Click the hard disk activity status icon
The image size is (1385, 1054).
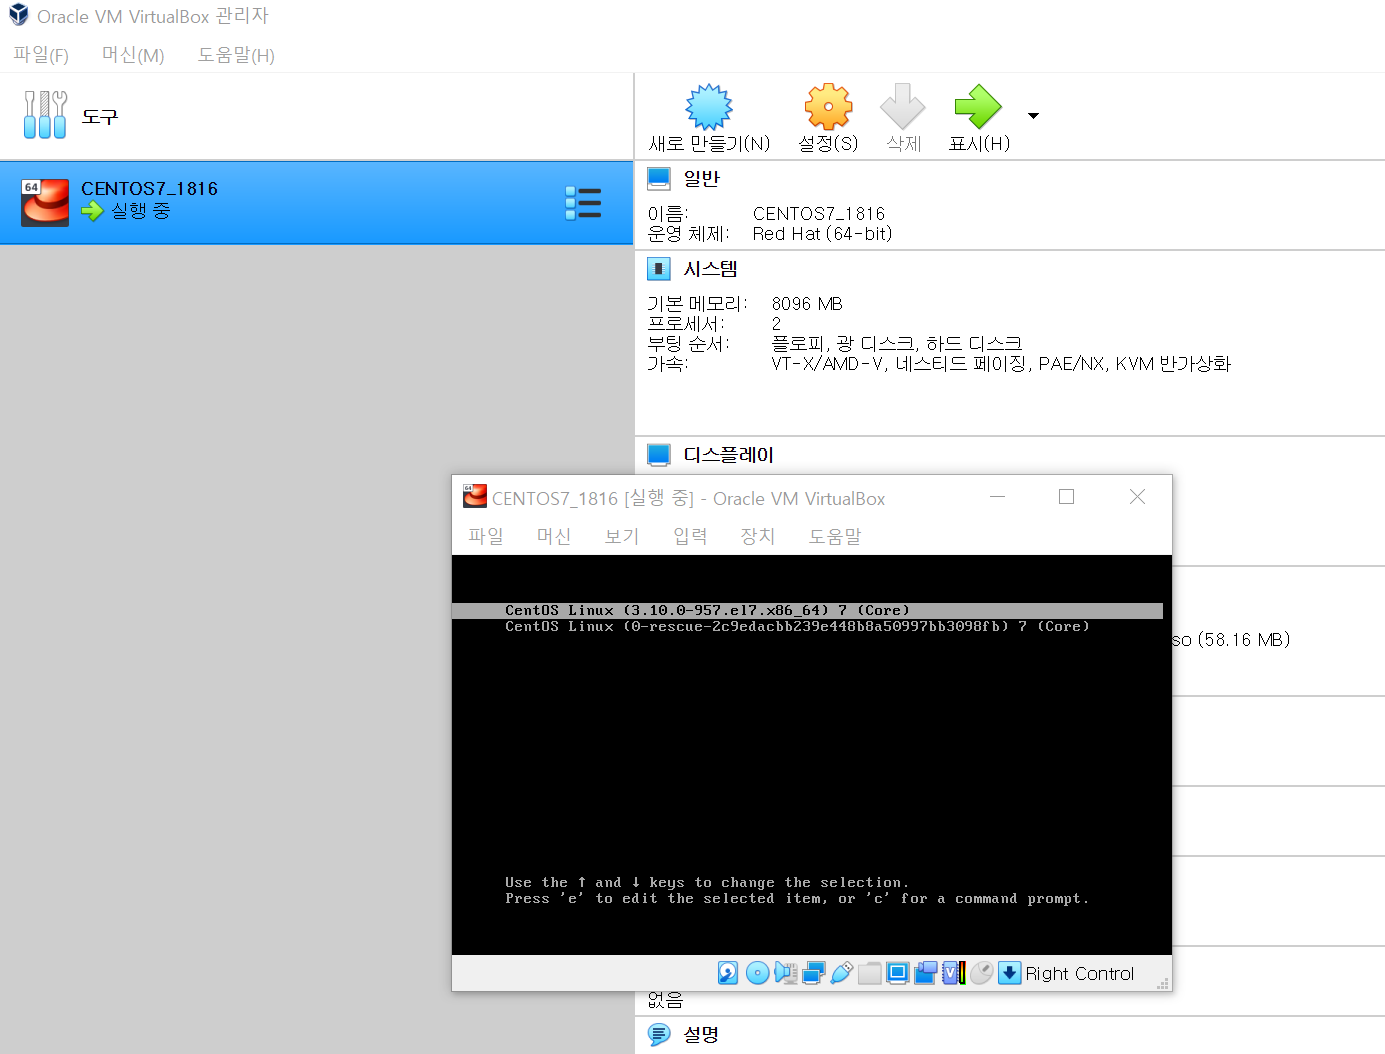[x=728, y=973]
